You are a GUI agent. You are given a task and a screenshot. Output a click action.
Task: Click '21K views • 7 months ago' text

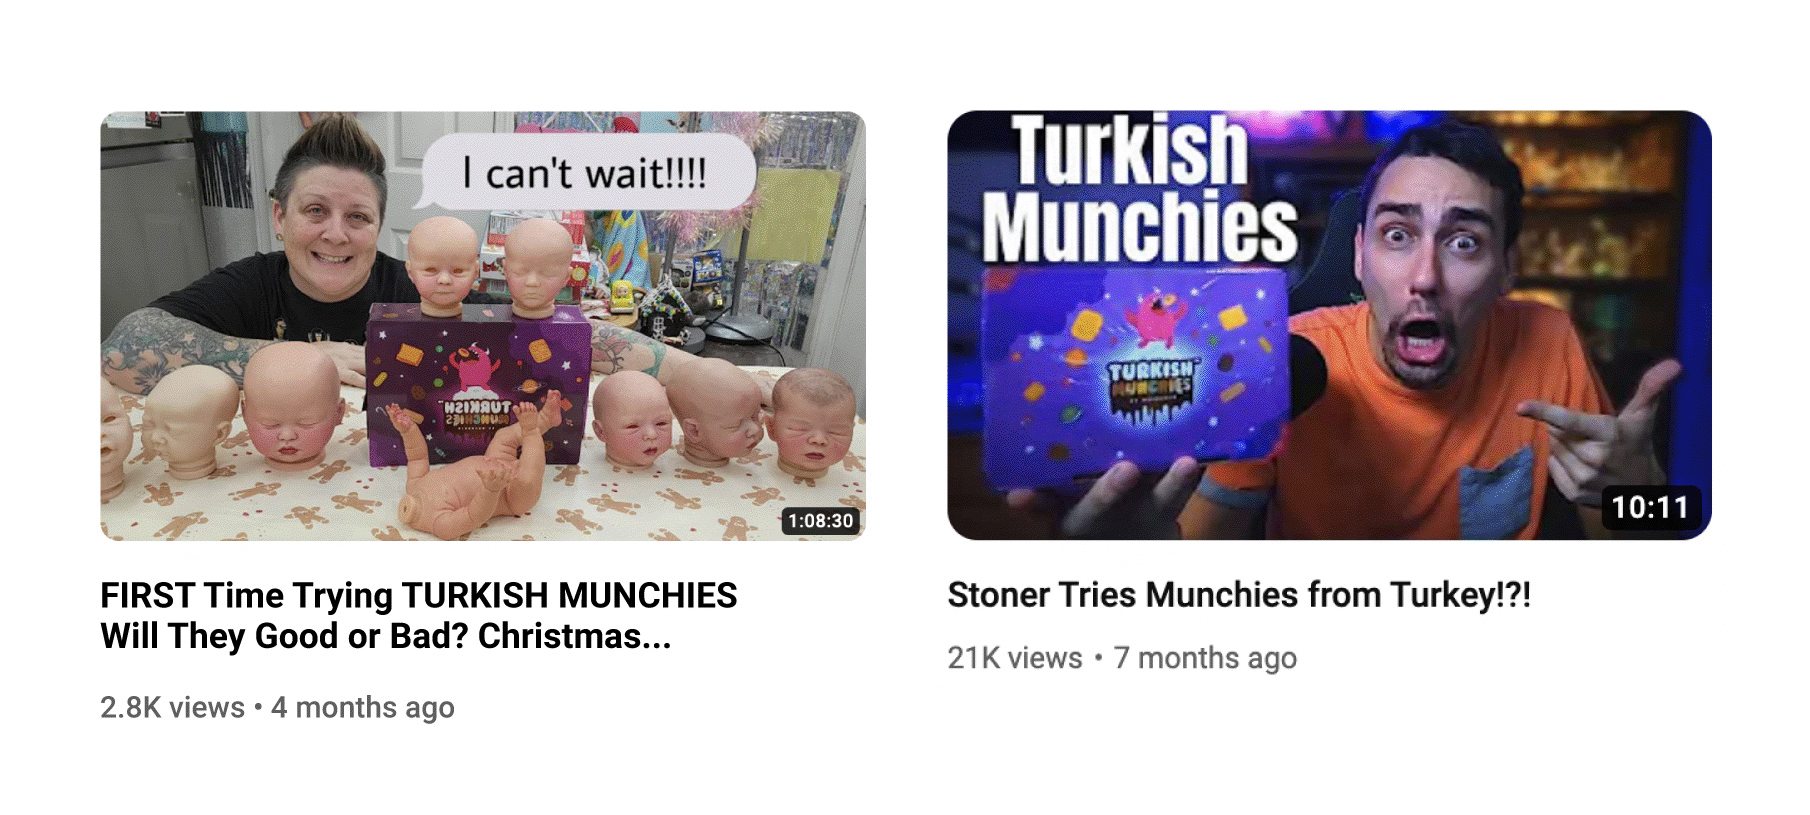(x=1122, y=658)
